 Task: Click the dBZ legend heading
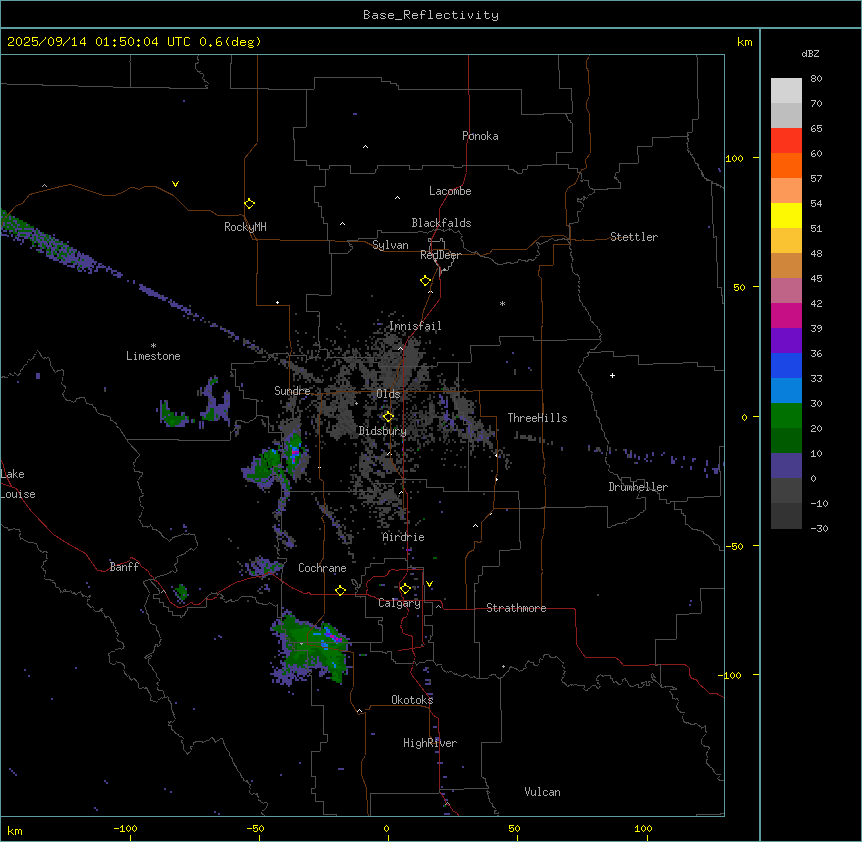(x=810, y=54)
